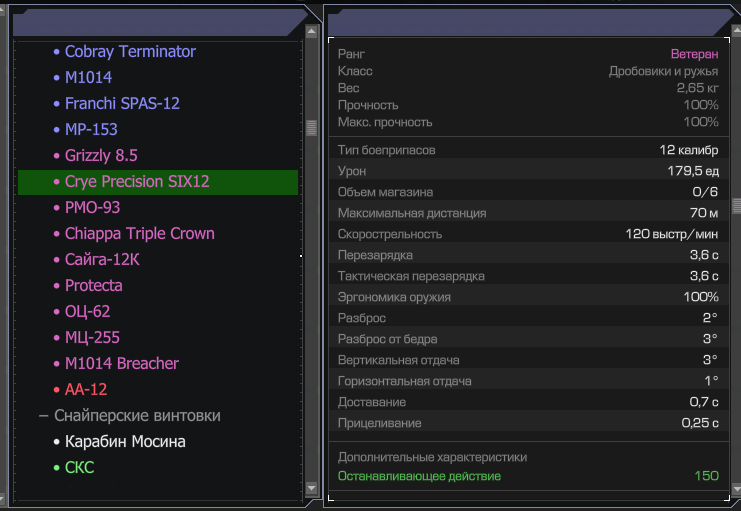
Task: Click weapon list scroll down arrow
Action: pos(311,488)
